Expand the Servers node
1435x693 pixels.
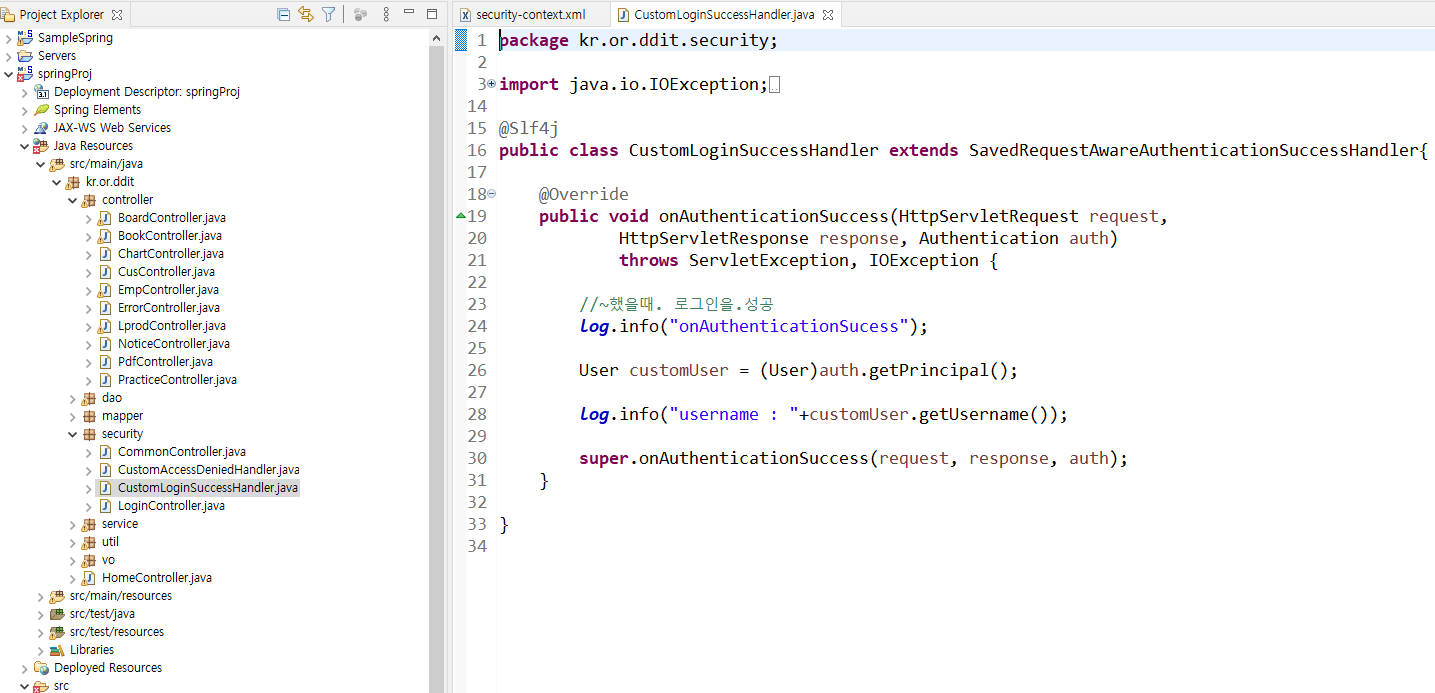tap(9, 56)
